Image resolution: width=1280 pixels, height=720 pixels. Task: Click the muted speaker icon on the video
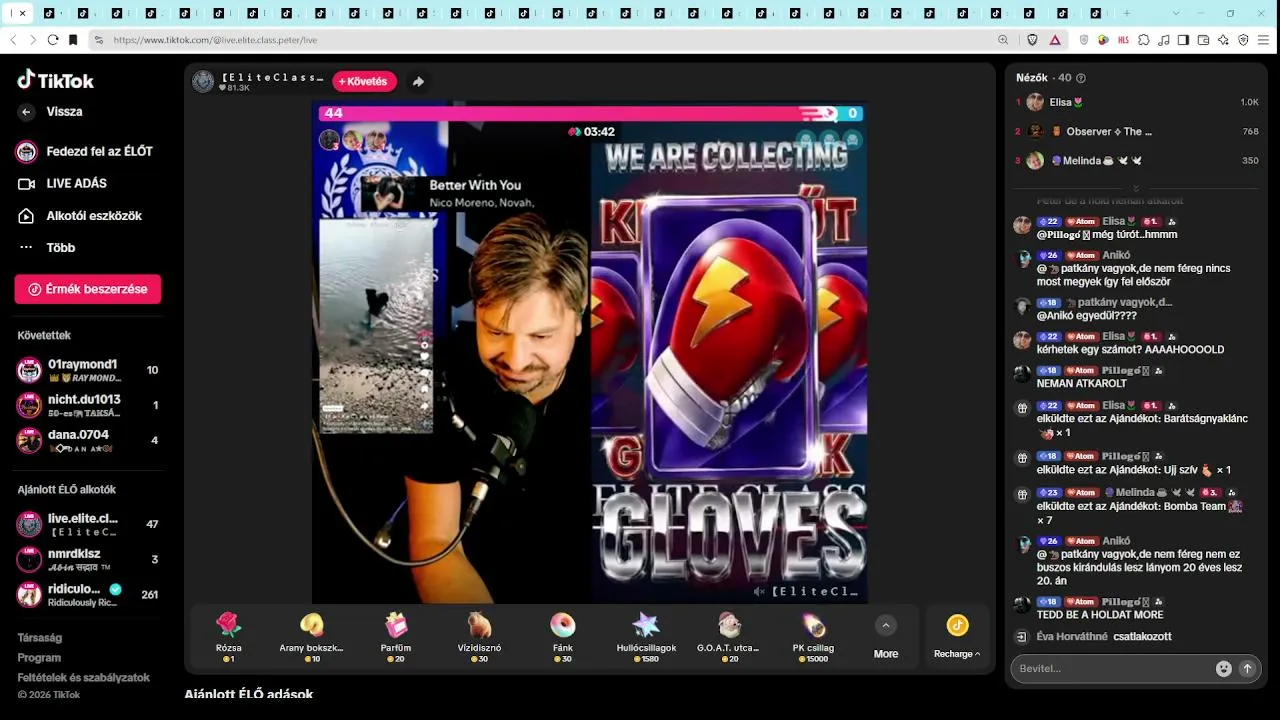tap(760, 592)
